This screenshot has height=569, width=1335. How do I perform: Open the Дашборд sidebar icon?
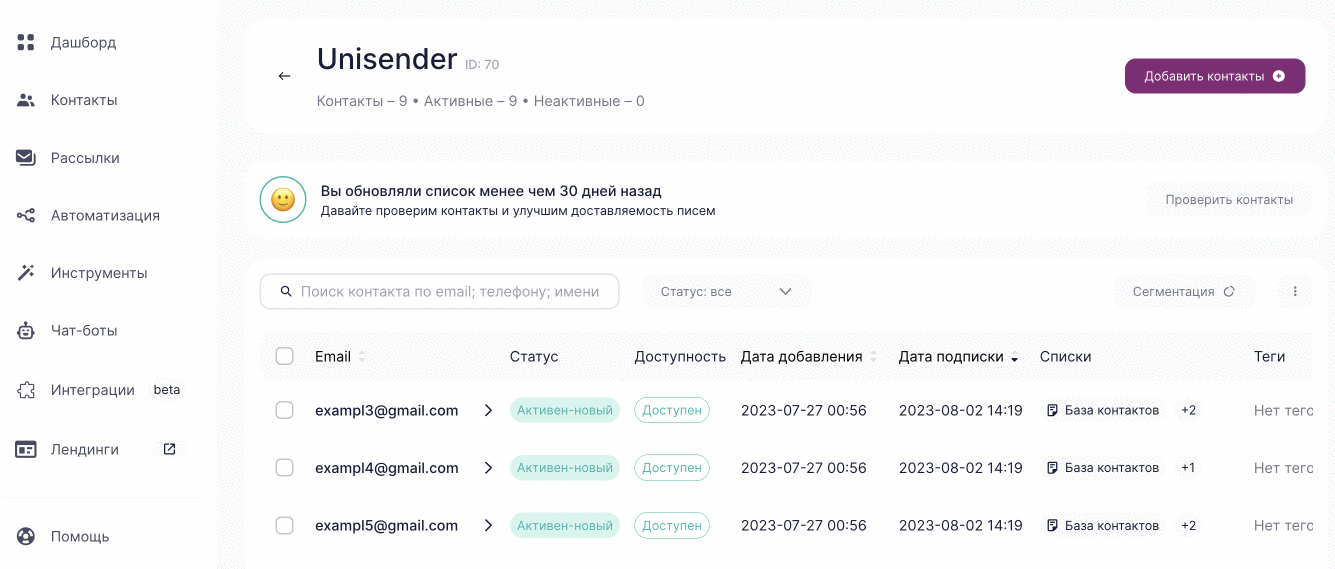(26, 42)
